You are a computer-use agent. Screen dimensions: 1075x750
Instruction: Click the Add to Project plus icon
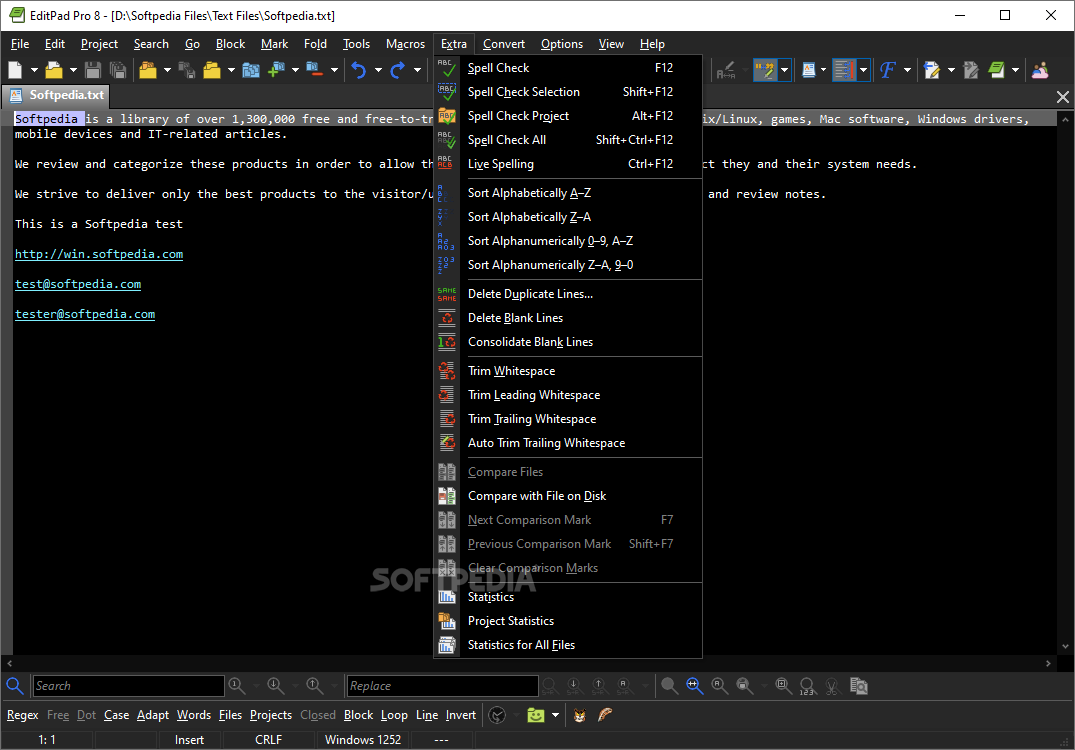tap(277, 70)
